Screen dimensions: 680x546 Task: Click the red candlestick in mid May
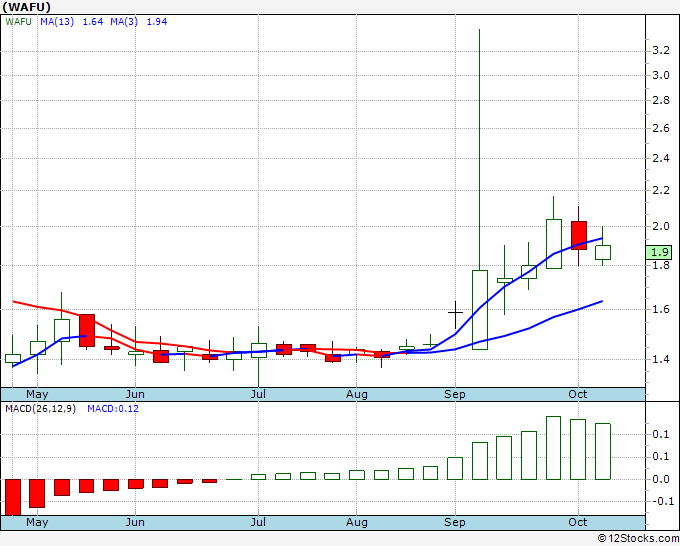click(x=87, y=329)
